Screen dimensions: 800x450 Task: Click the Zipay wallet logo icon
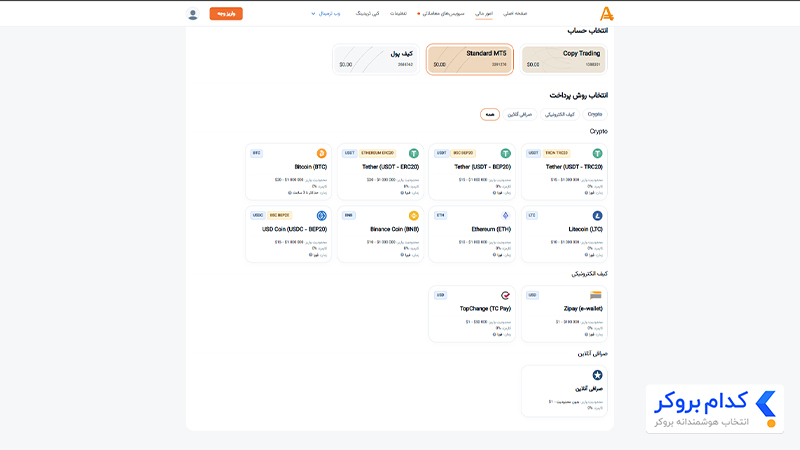(x=595, y=295)
